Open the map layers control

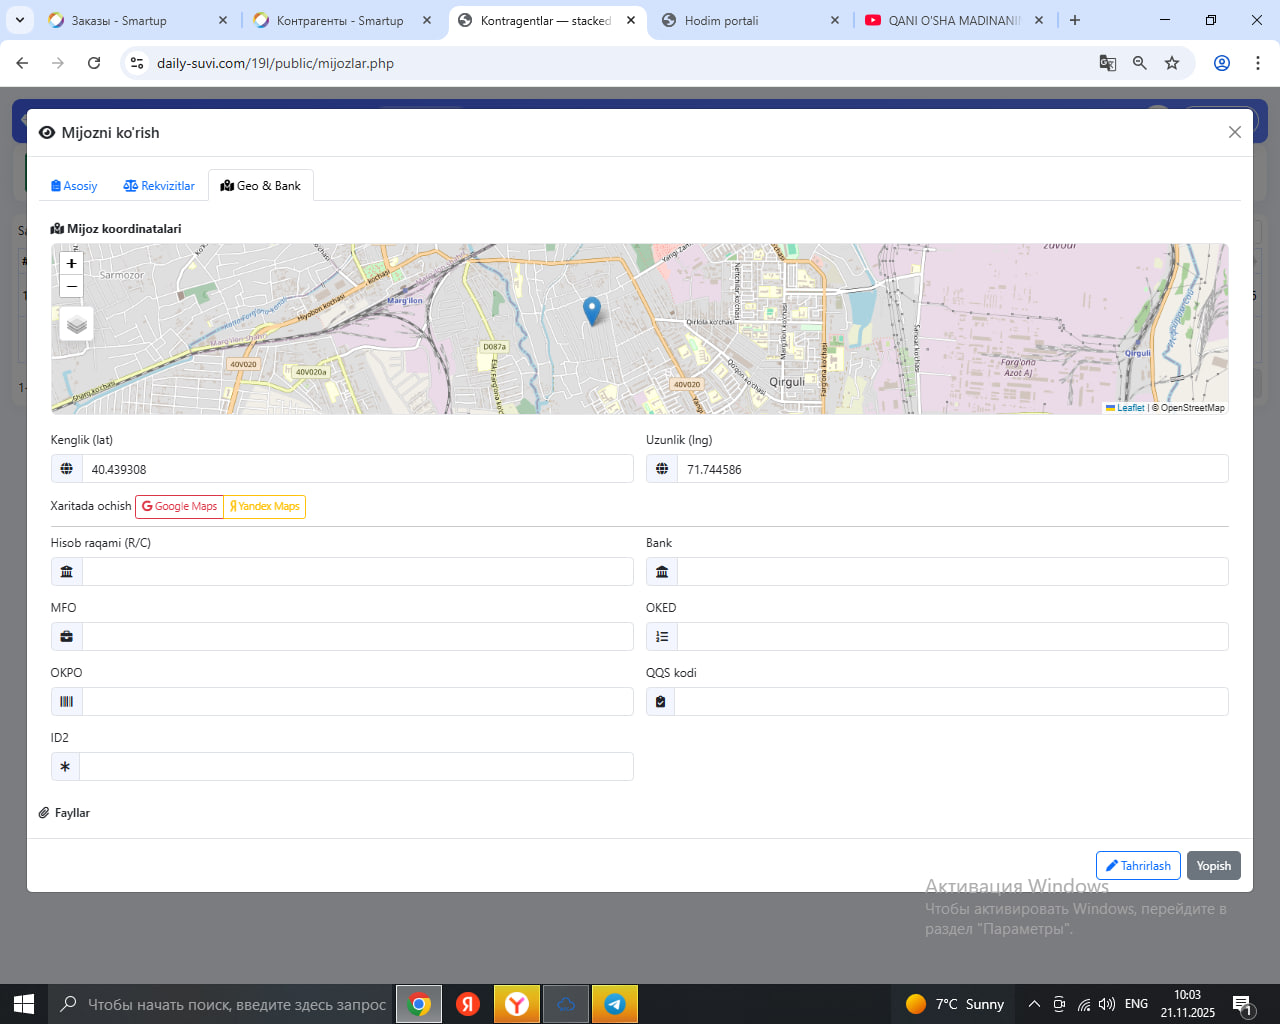77,325
